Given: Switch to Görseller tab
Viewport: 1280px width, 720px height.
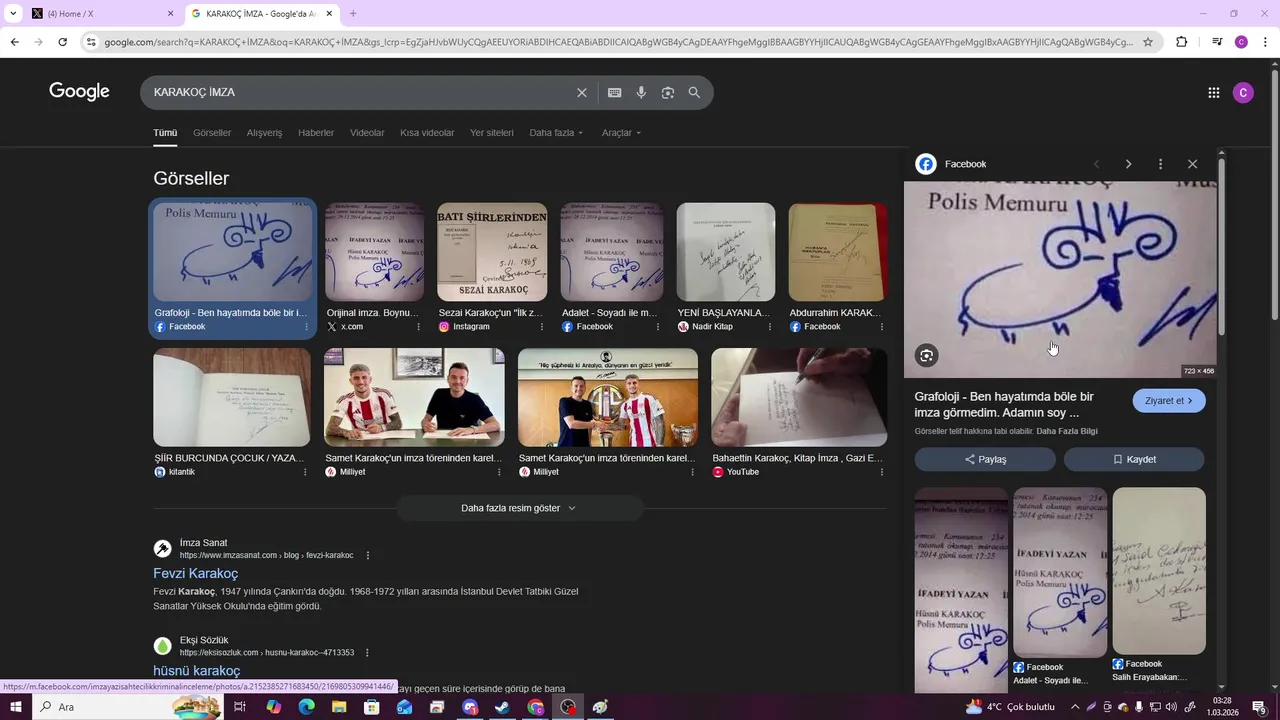Looking at the screenshot, I should [212, 133].
